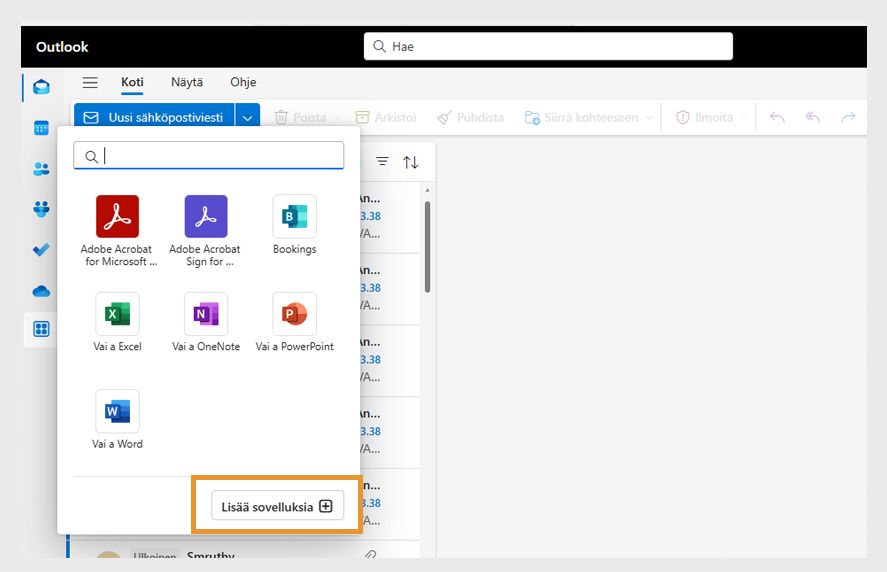
Task: Open the People contacts icon
Action: pyautogui.click(x=41, y=169)
